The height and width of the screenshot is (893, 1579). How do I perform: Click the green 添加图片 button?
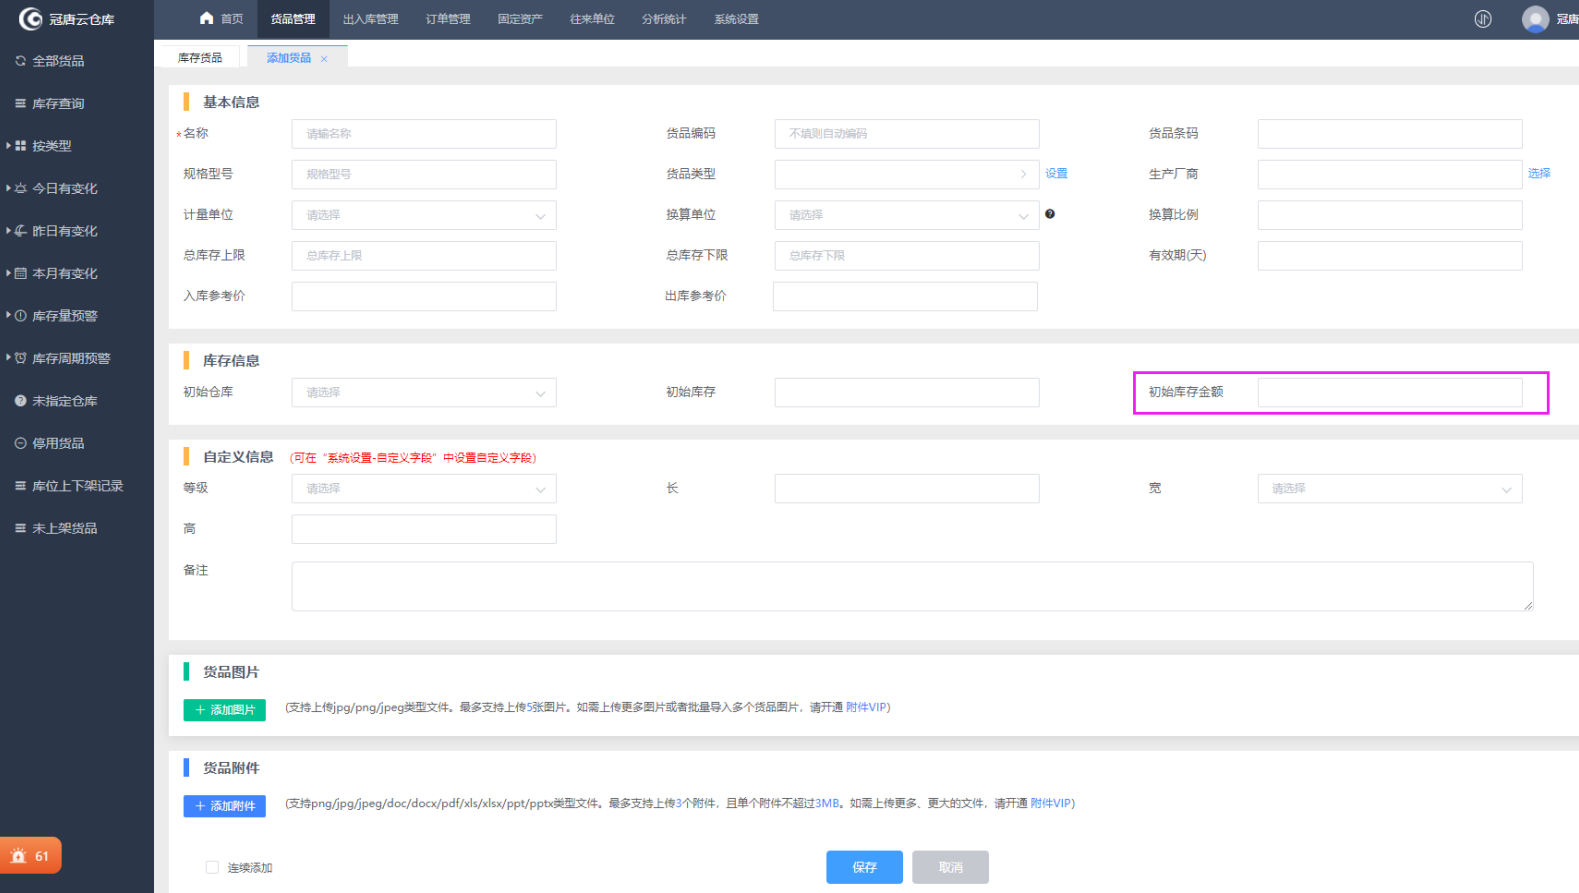(224, 710)
